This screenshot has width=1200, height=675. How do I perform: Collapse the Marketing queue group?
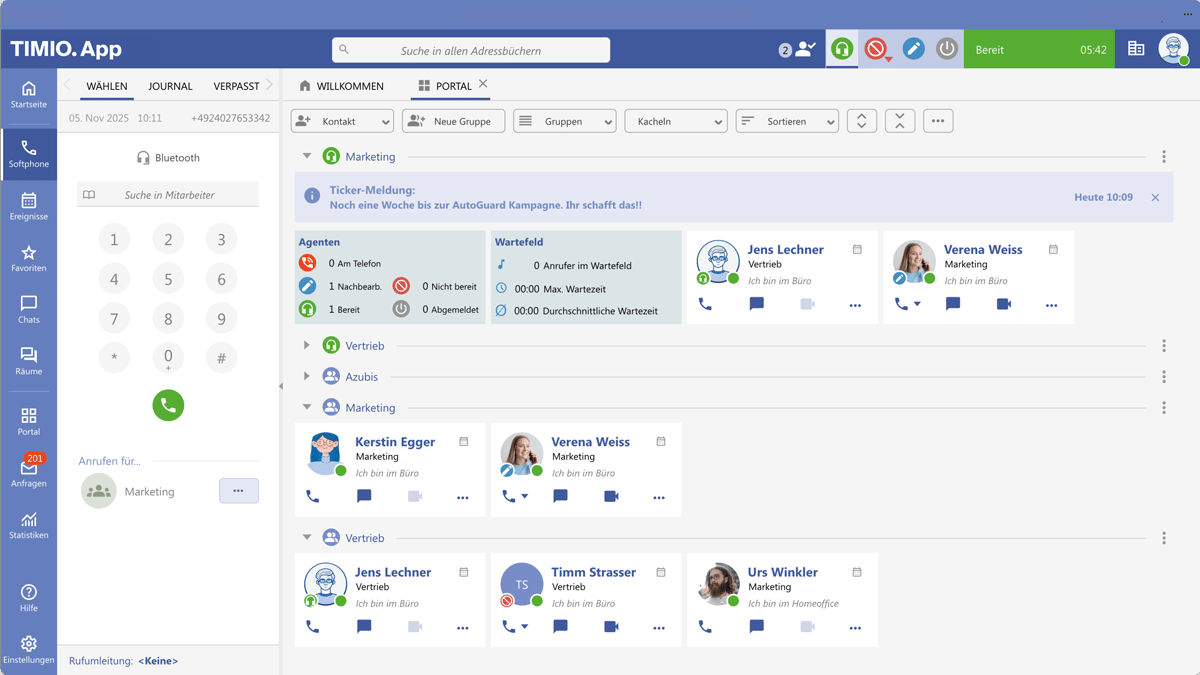click(x=306, y=156)
